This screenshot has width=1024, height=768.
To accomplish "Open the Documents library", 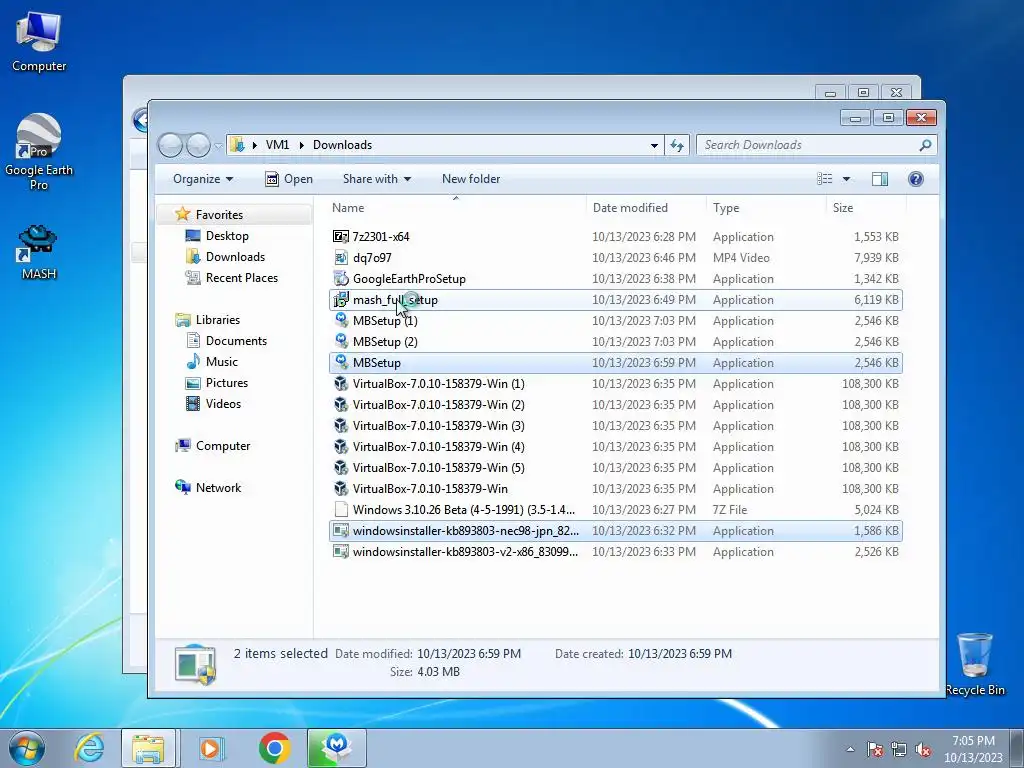I will [236, 340].
